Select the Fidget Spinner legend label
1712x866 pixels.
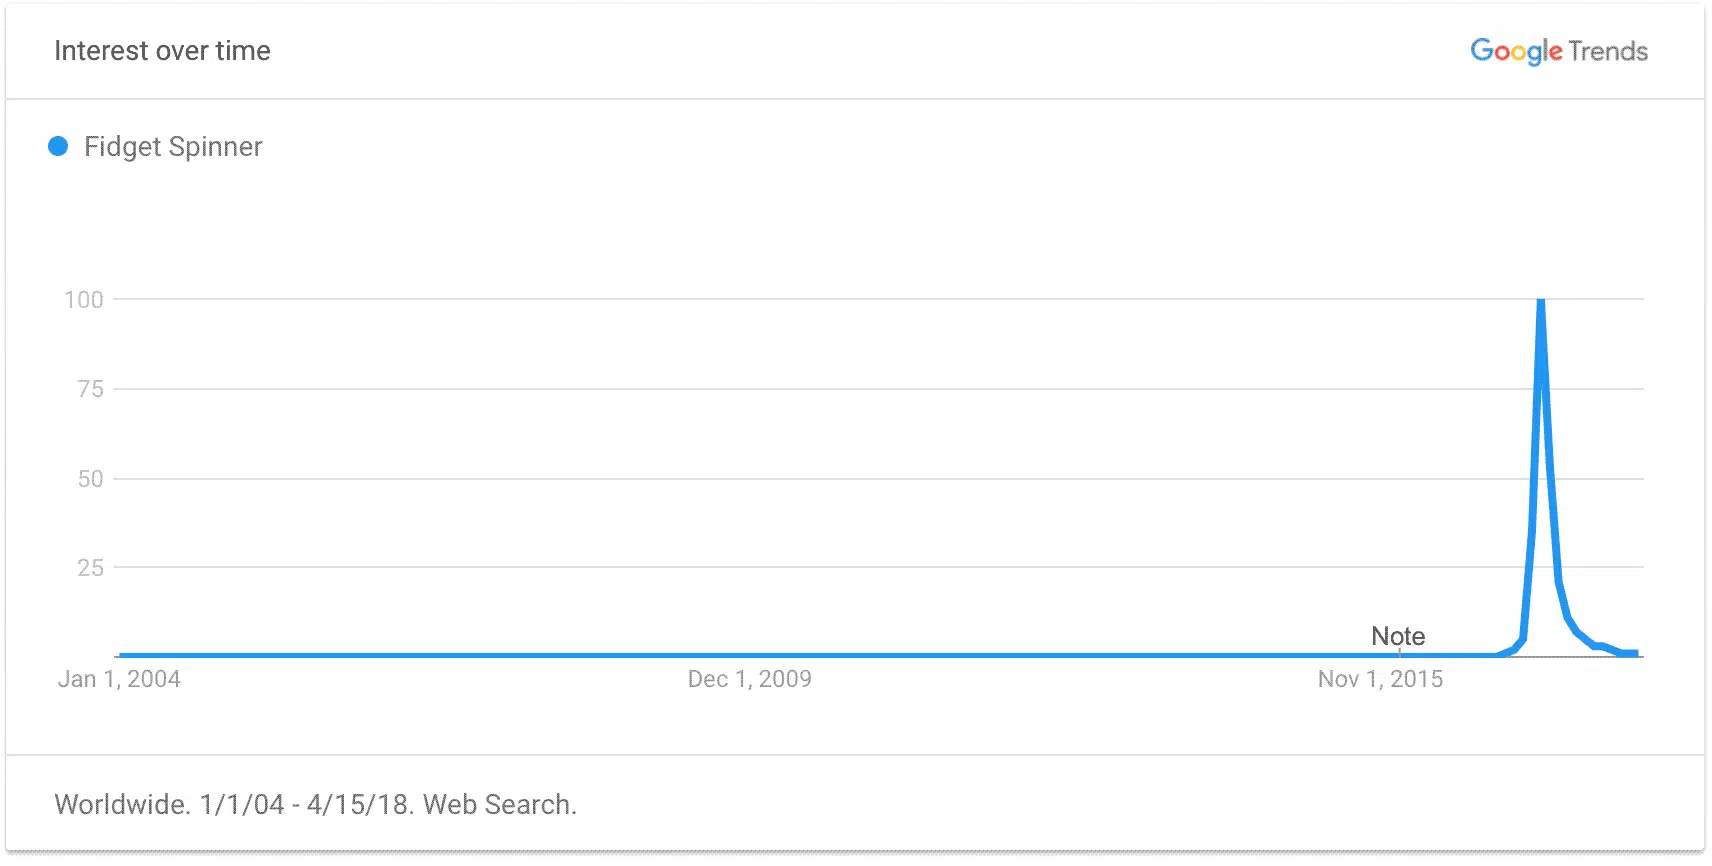tap(173, 147)
